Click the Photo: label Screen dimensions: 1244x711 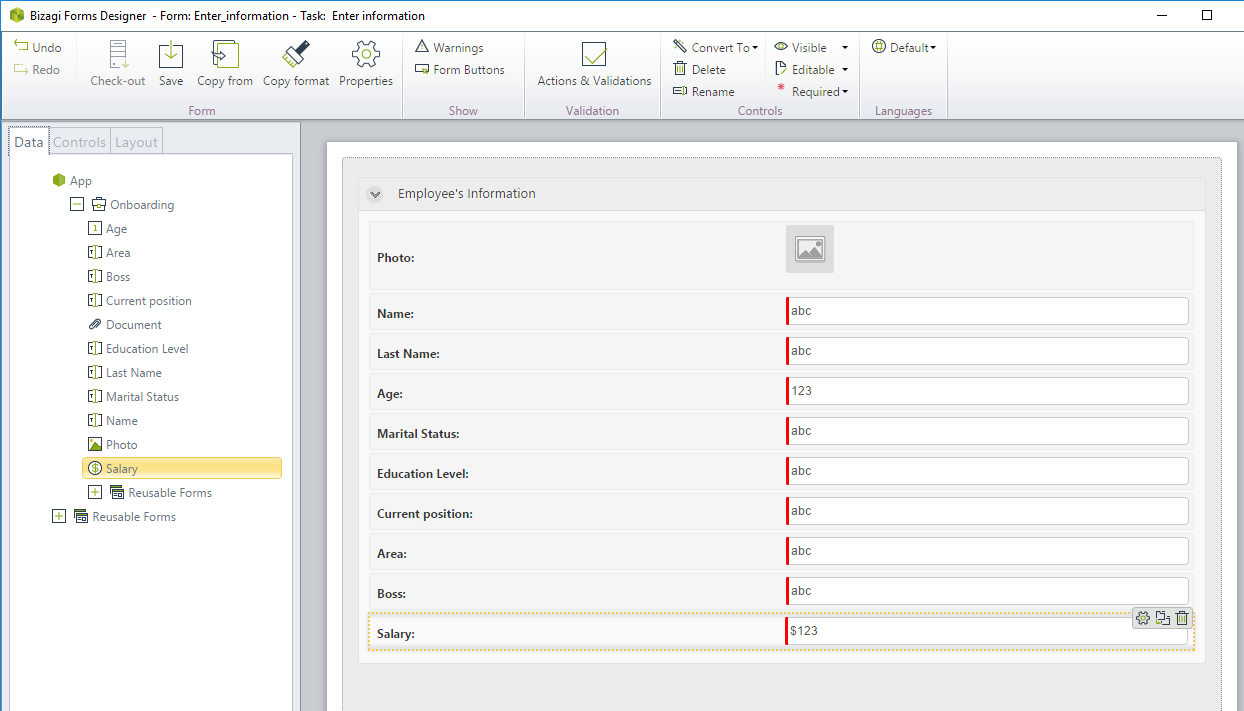[396, 258]
